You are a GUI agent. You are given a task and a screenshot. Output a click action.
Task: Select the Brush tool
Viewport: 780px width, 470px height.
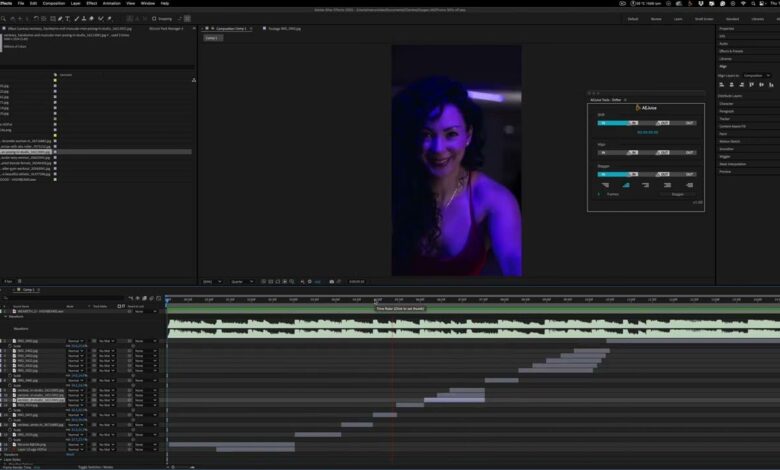76,19
